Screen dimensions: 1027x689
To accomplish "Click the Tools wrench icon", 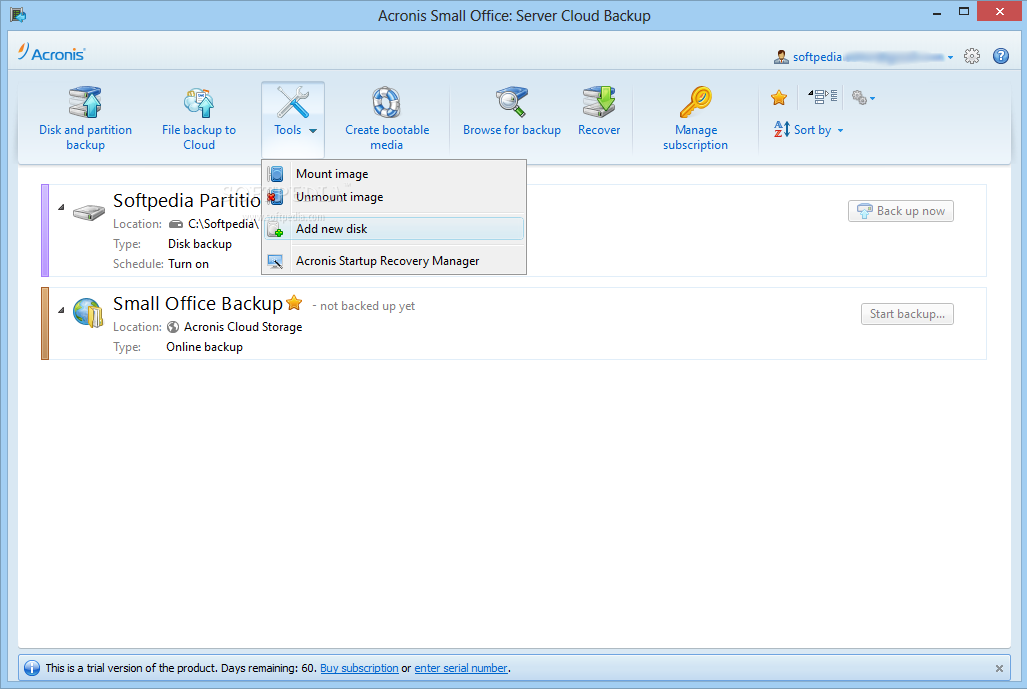I will [292, 102].
